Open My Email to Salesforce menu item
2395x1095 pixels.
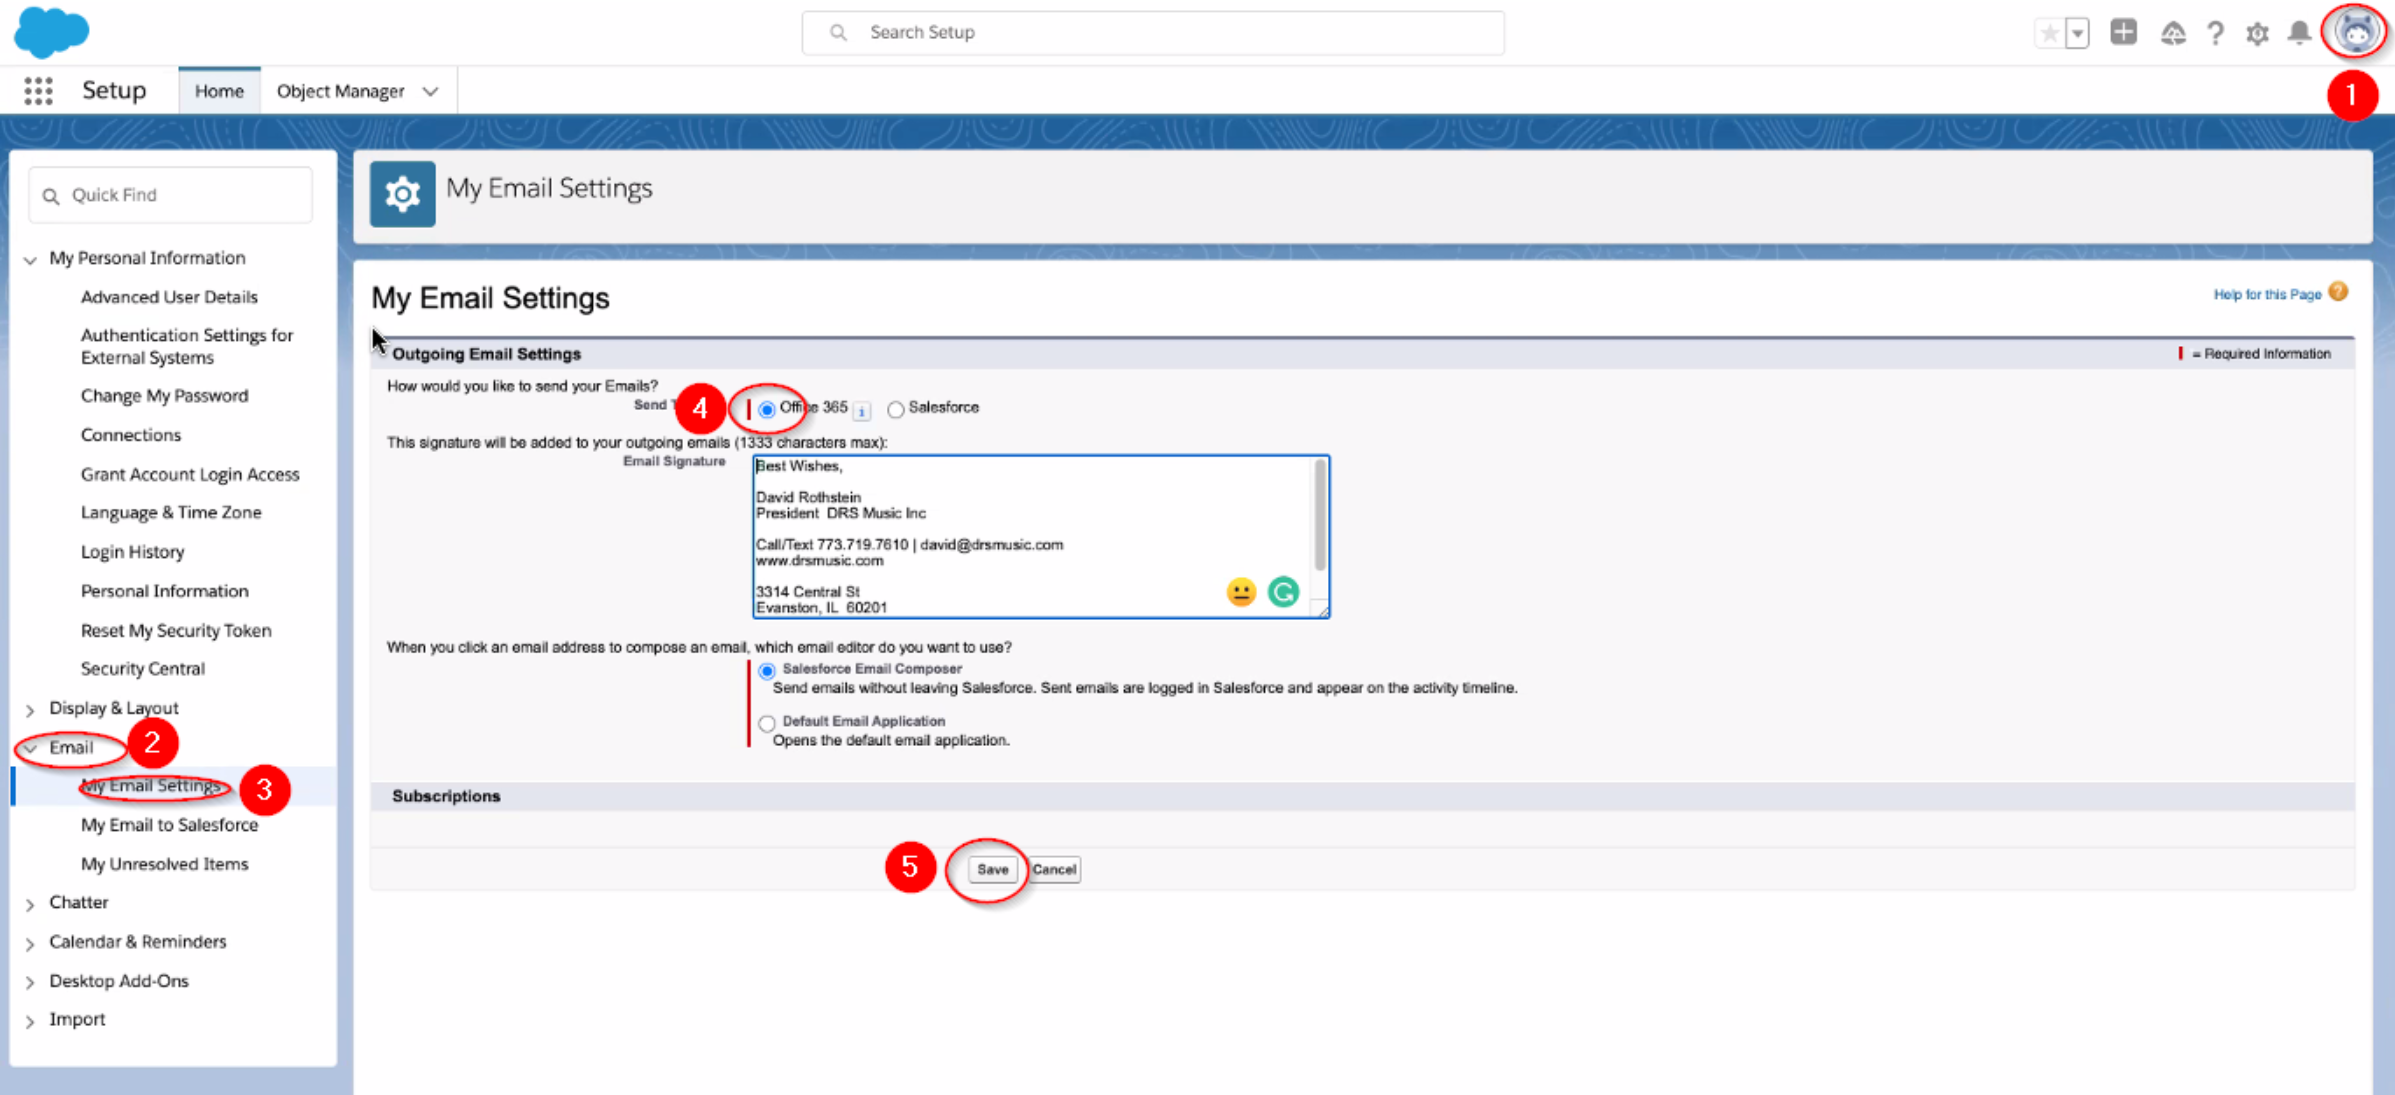[169, 825]
